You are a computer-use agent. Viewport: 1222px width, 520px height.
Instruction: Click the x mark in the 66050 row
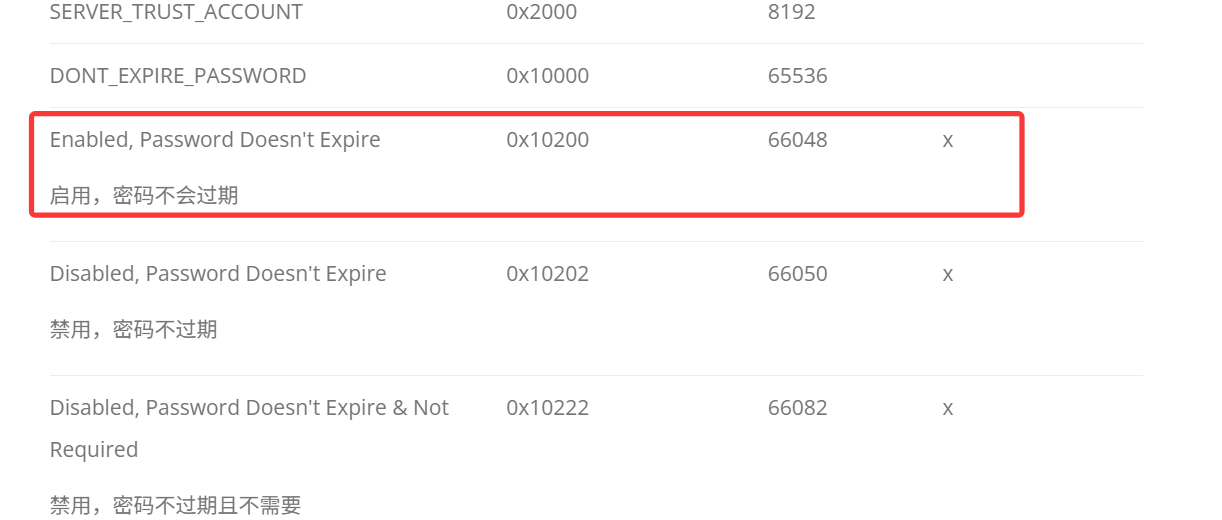click(x=948, y=275)
